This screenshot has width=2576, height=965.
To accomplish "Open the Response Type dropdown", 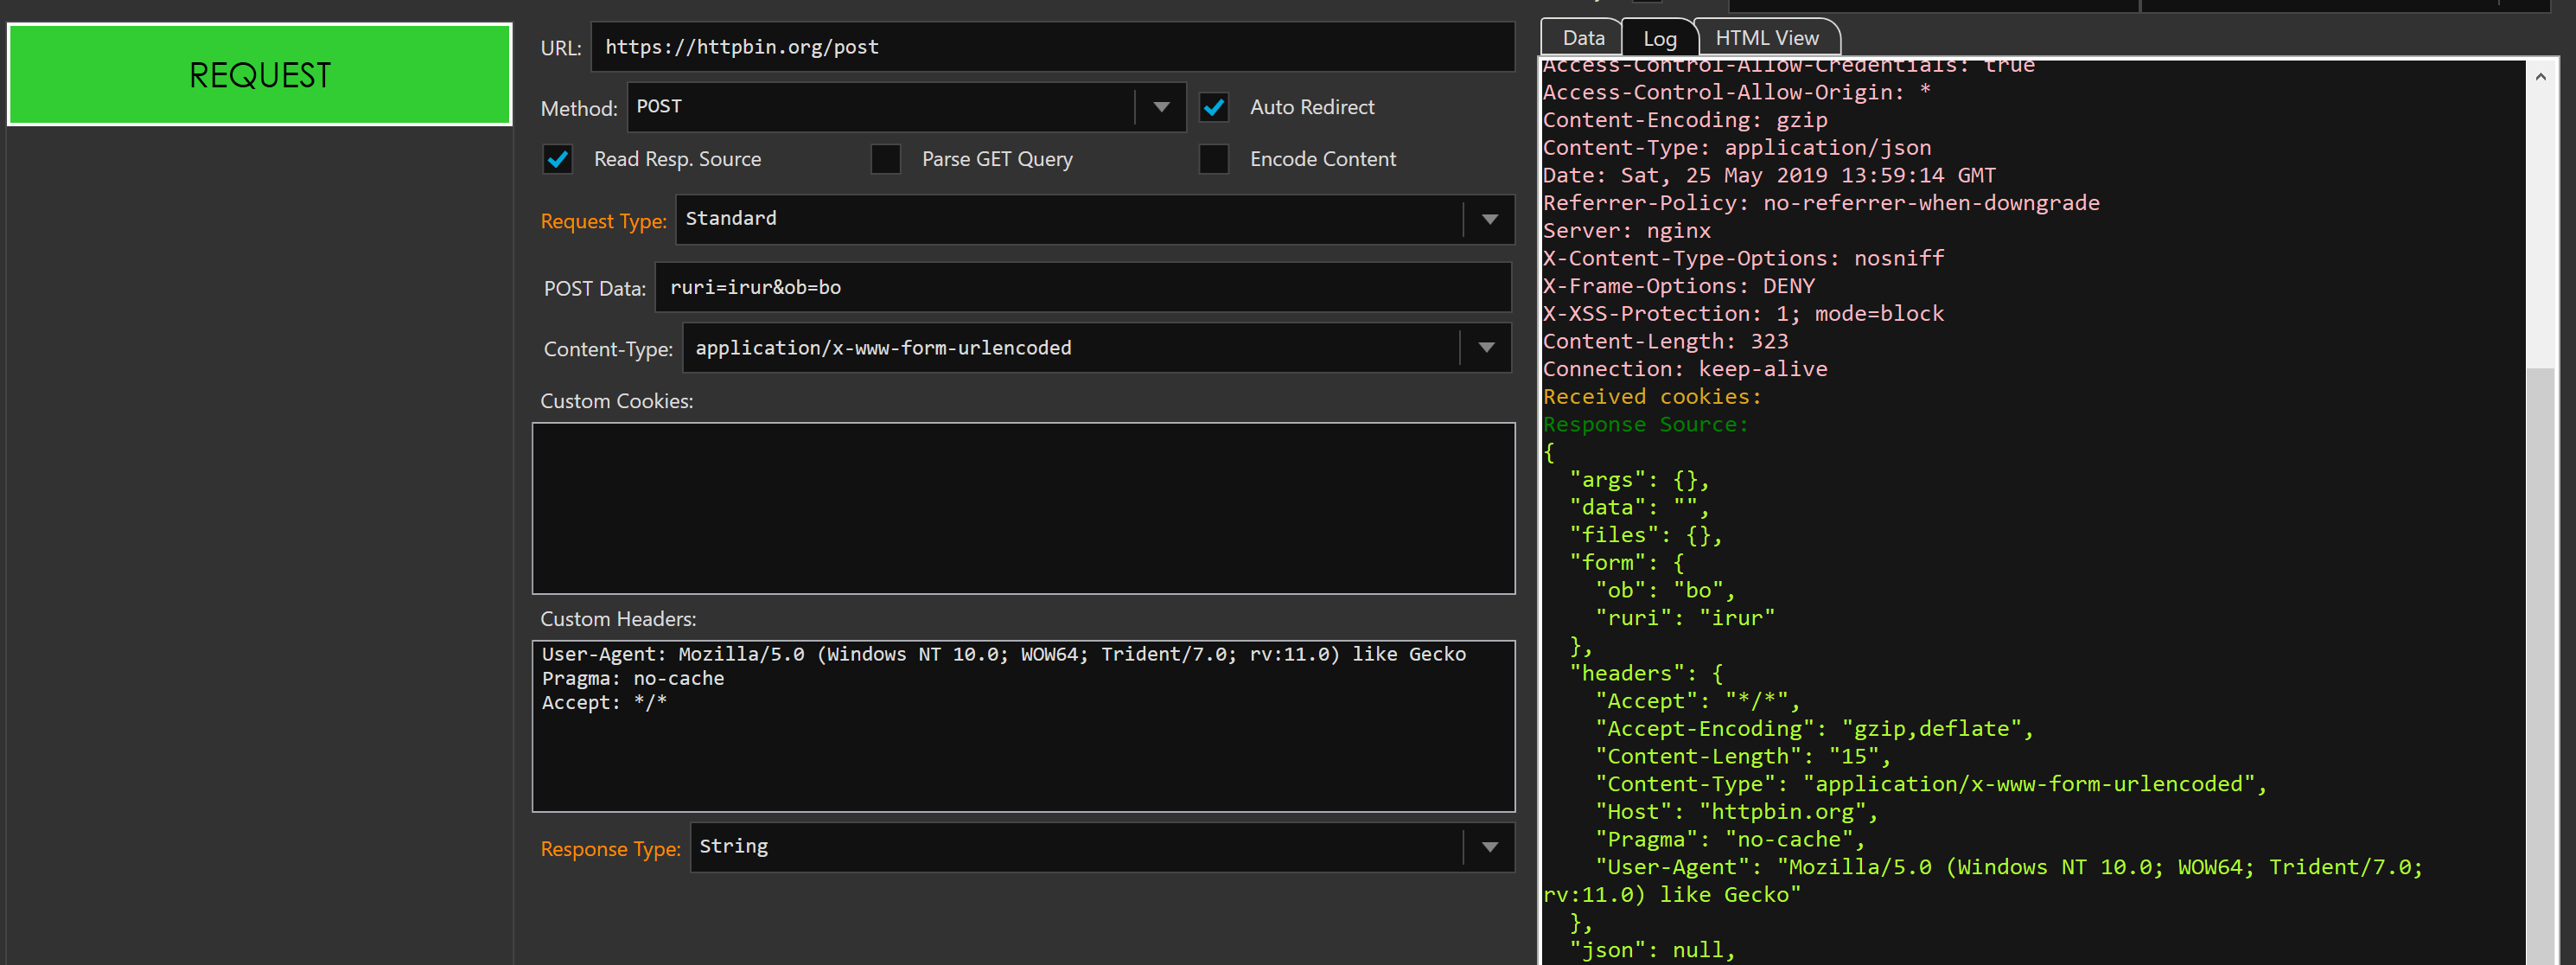I will click(1489, 847).
